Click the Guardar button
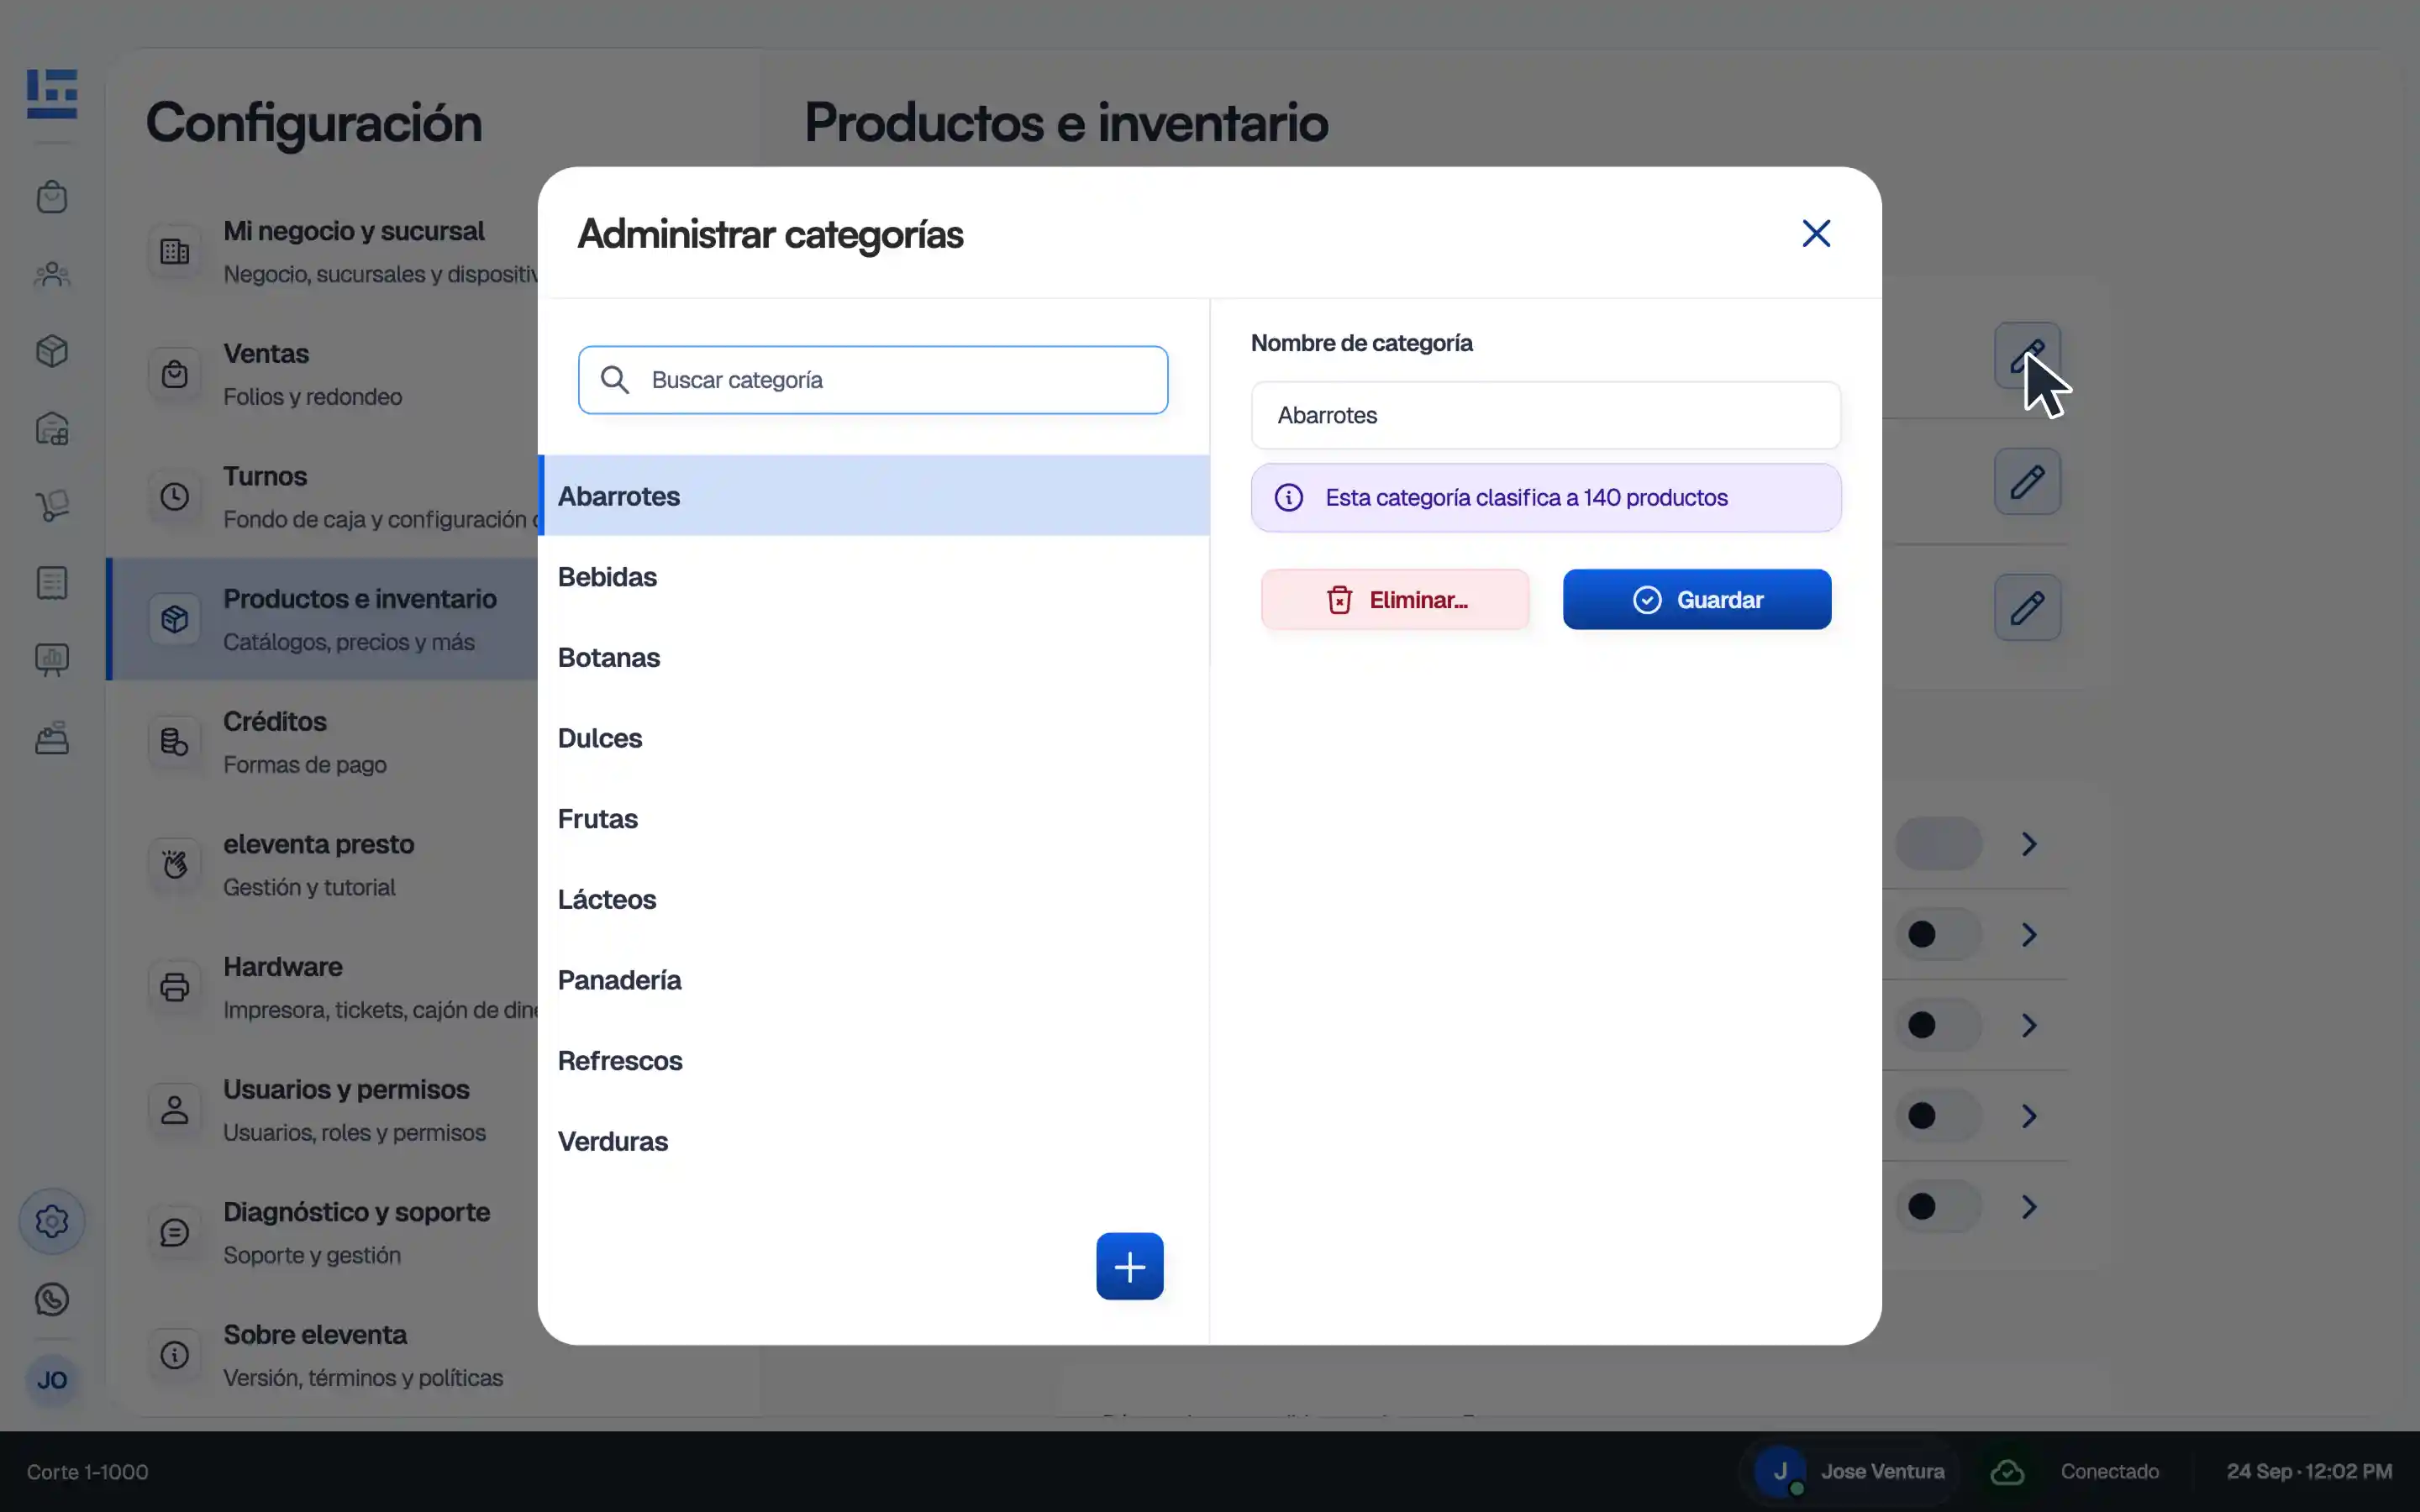 click(x=1697, y=599)
